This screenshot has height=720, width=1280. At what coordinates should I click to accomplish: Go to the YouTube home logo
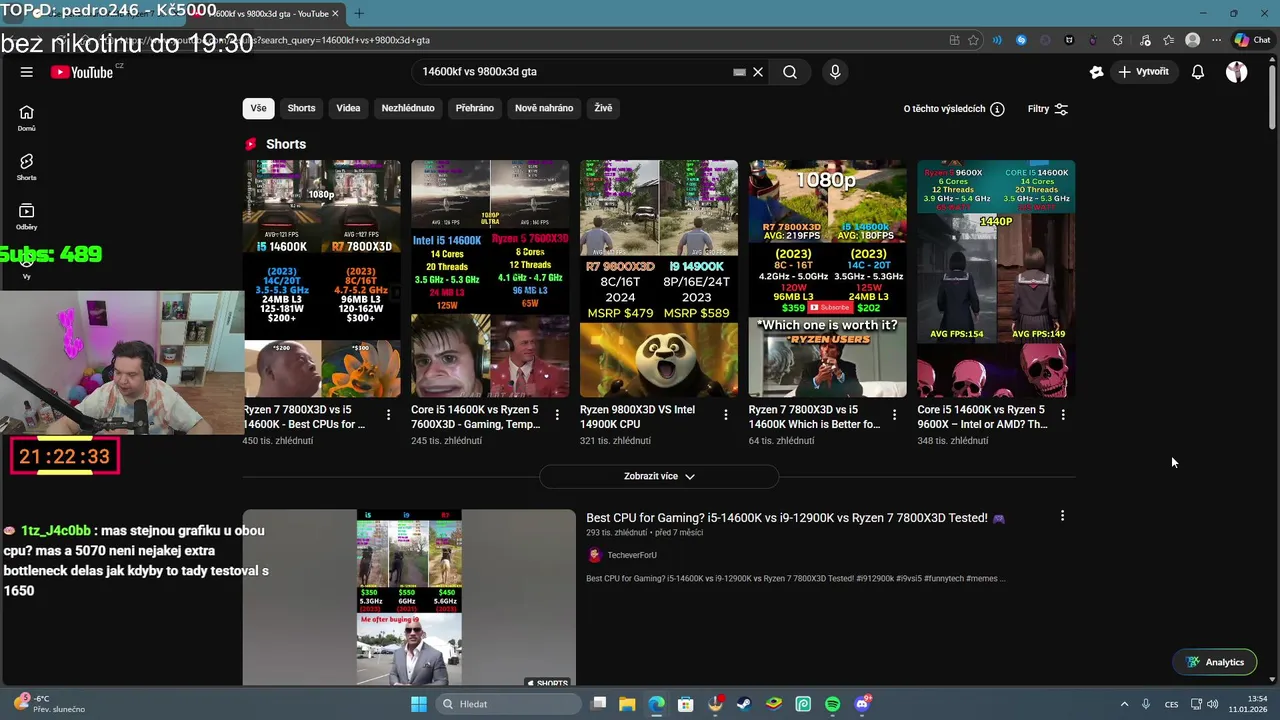pyautogui.click(x=82, y=72)
